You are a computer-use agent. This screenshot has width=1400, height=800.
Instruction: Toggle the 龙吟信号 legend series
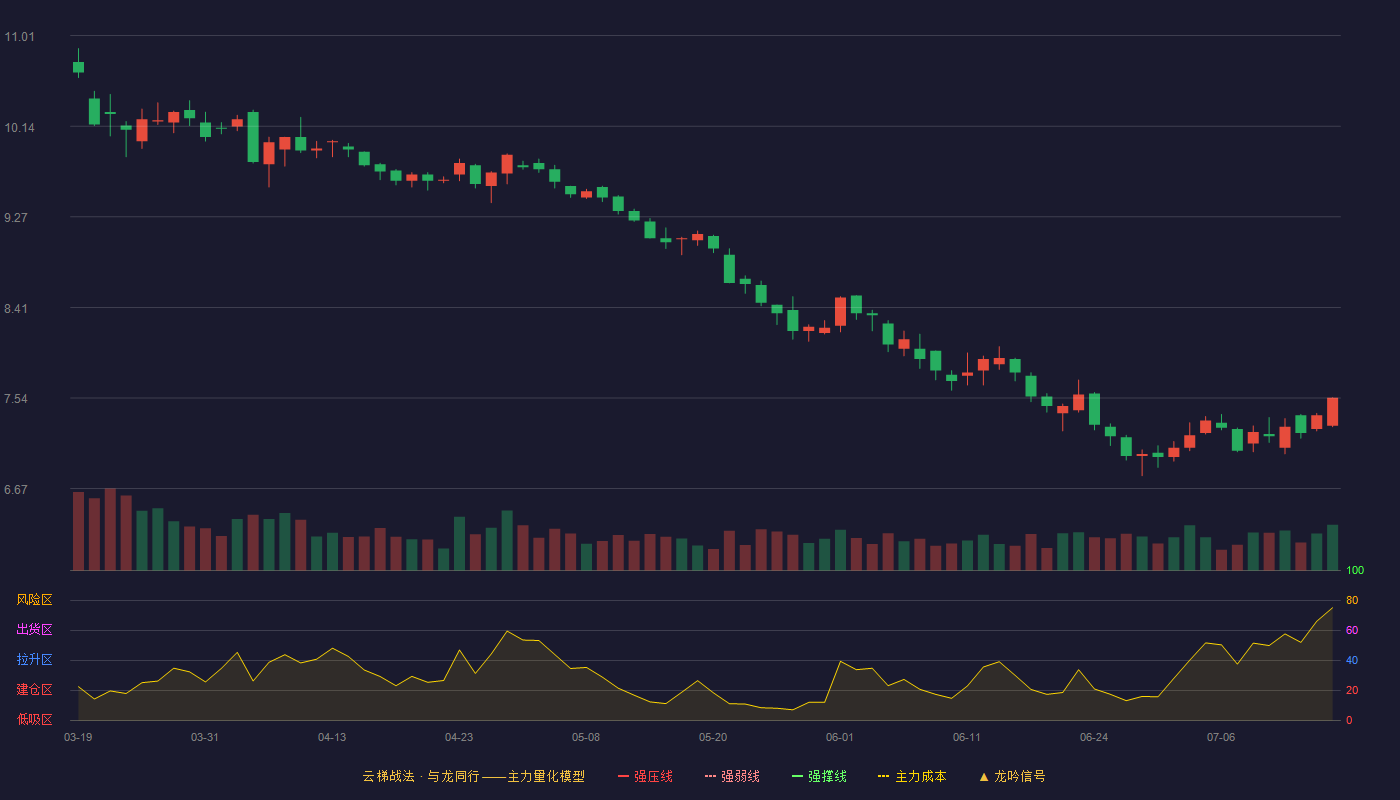click(x=1012, y=776)
